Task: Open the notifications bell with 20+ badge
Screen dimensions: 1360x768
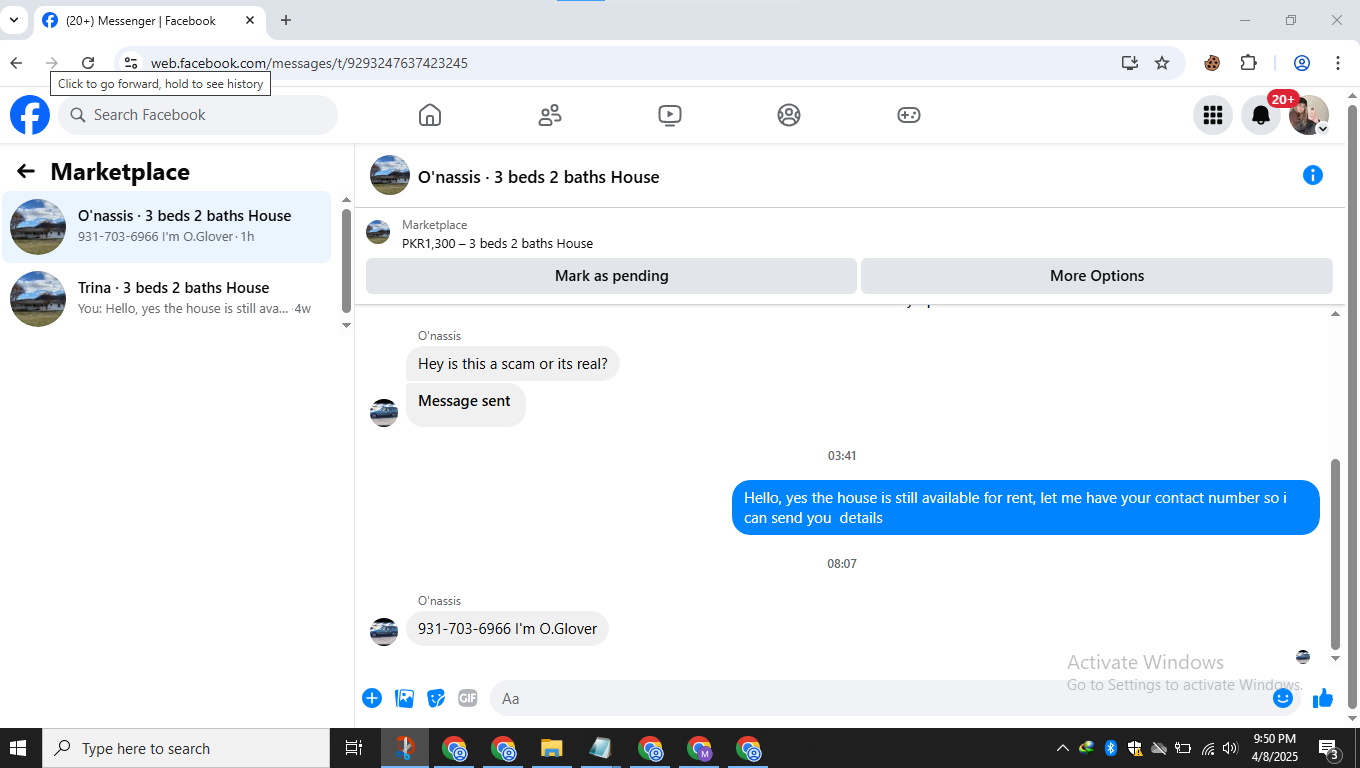Action: pyautogui.click(x=1261, y=115)
